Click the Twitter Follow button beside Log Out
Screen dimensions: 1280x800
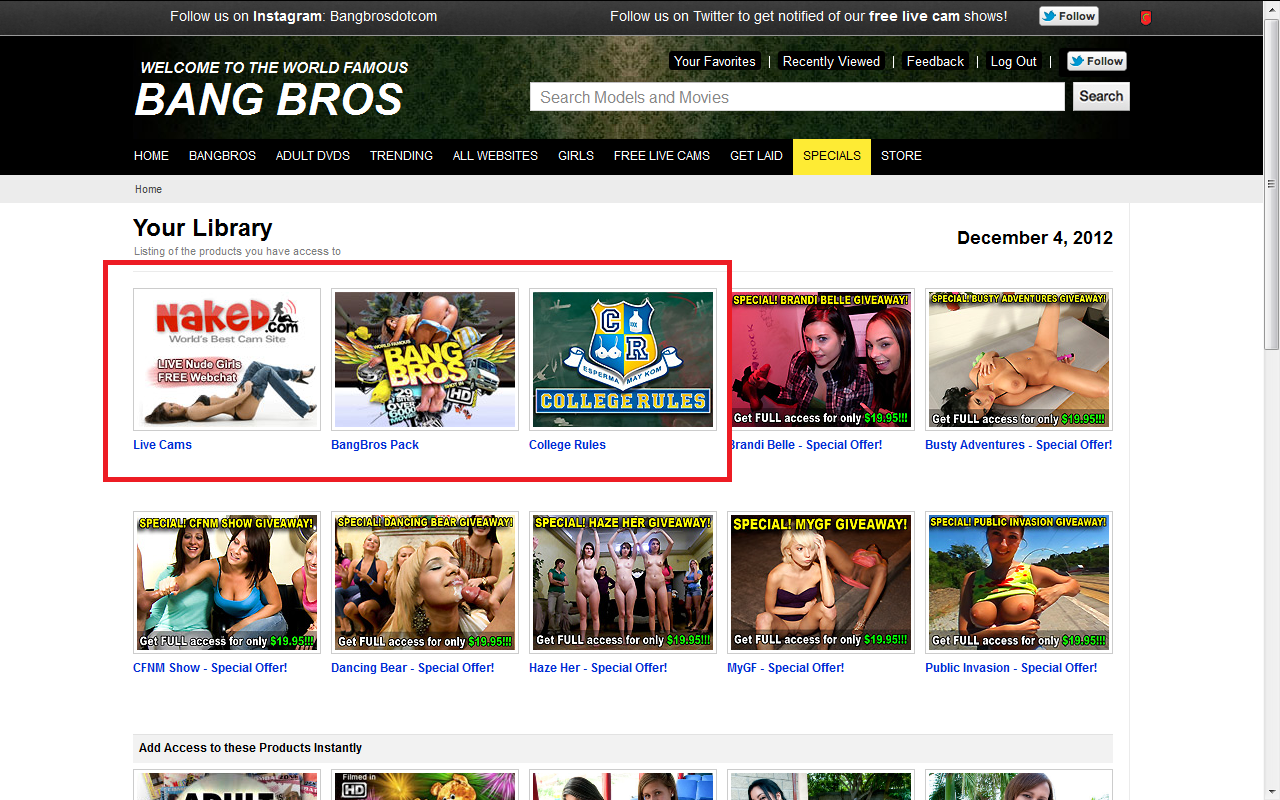[1096, 61]
